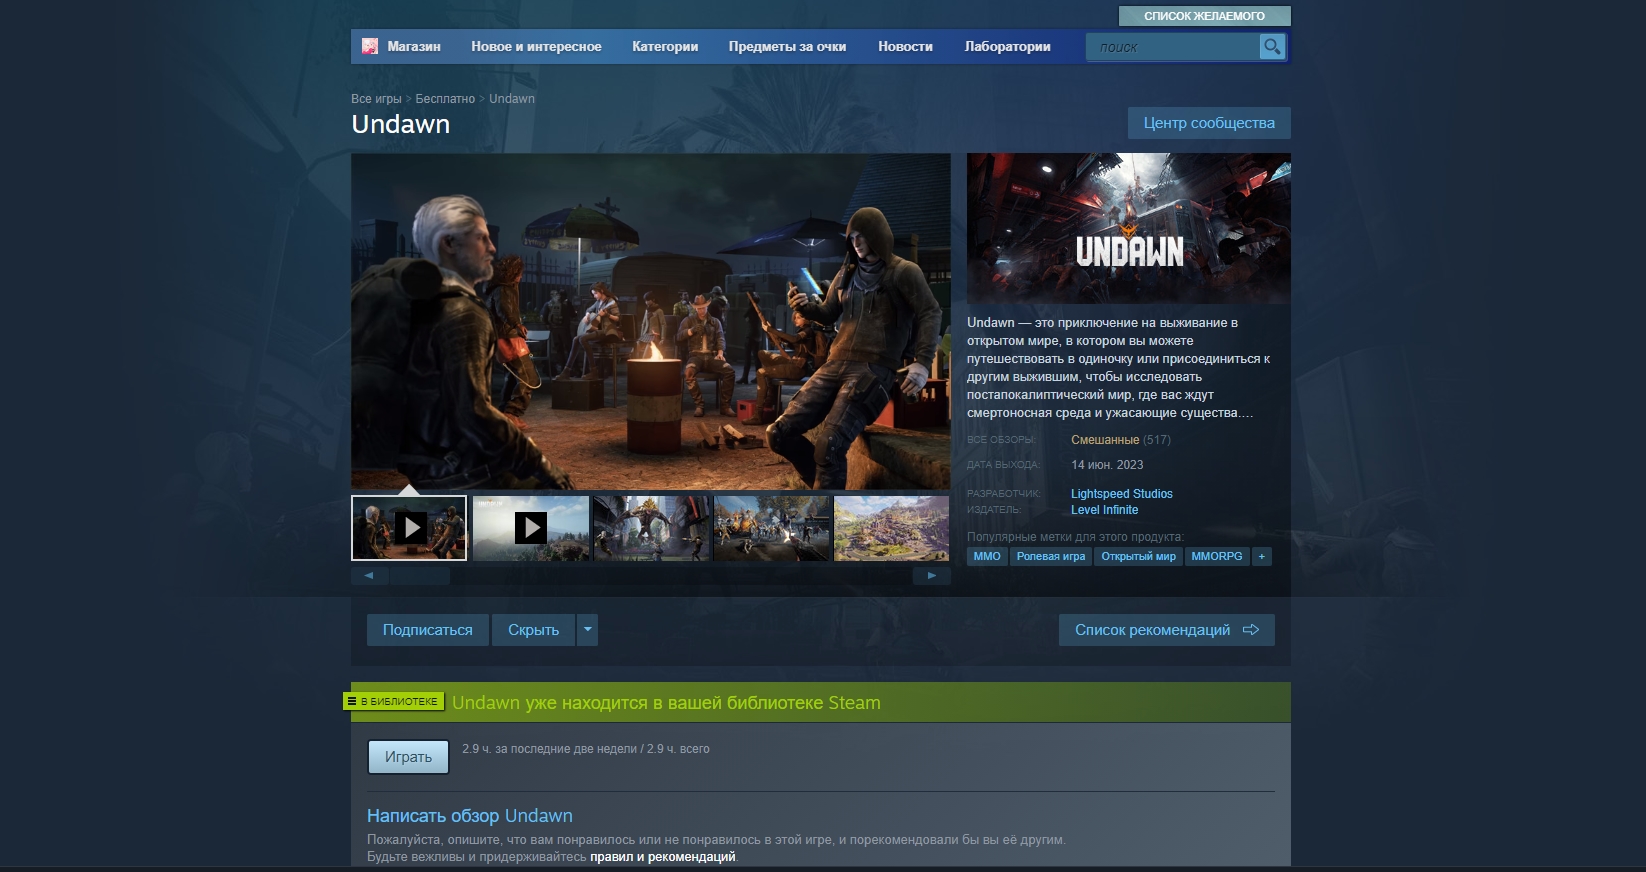This screenshot has width=1646, height=872.
Task: Click the Написать обзор Undawn heading
Action: coord(470,816)
